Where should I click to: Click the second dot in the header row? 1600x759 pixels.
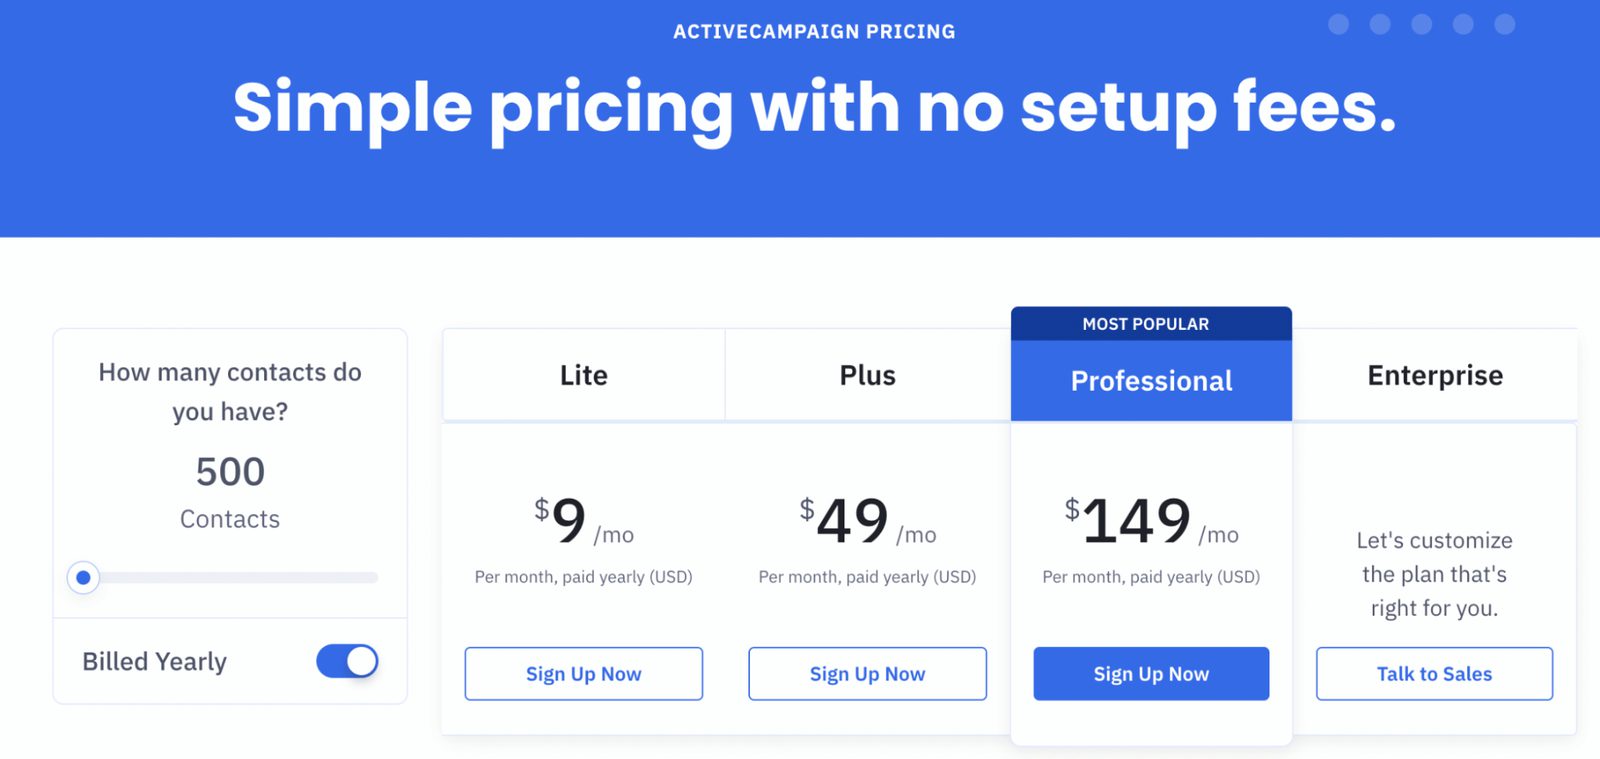(x=1380, y=24)
